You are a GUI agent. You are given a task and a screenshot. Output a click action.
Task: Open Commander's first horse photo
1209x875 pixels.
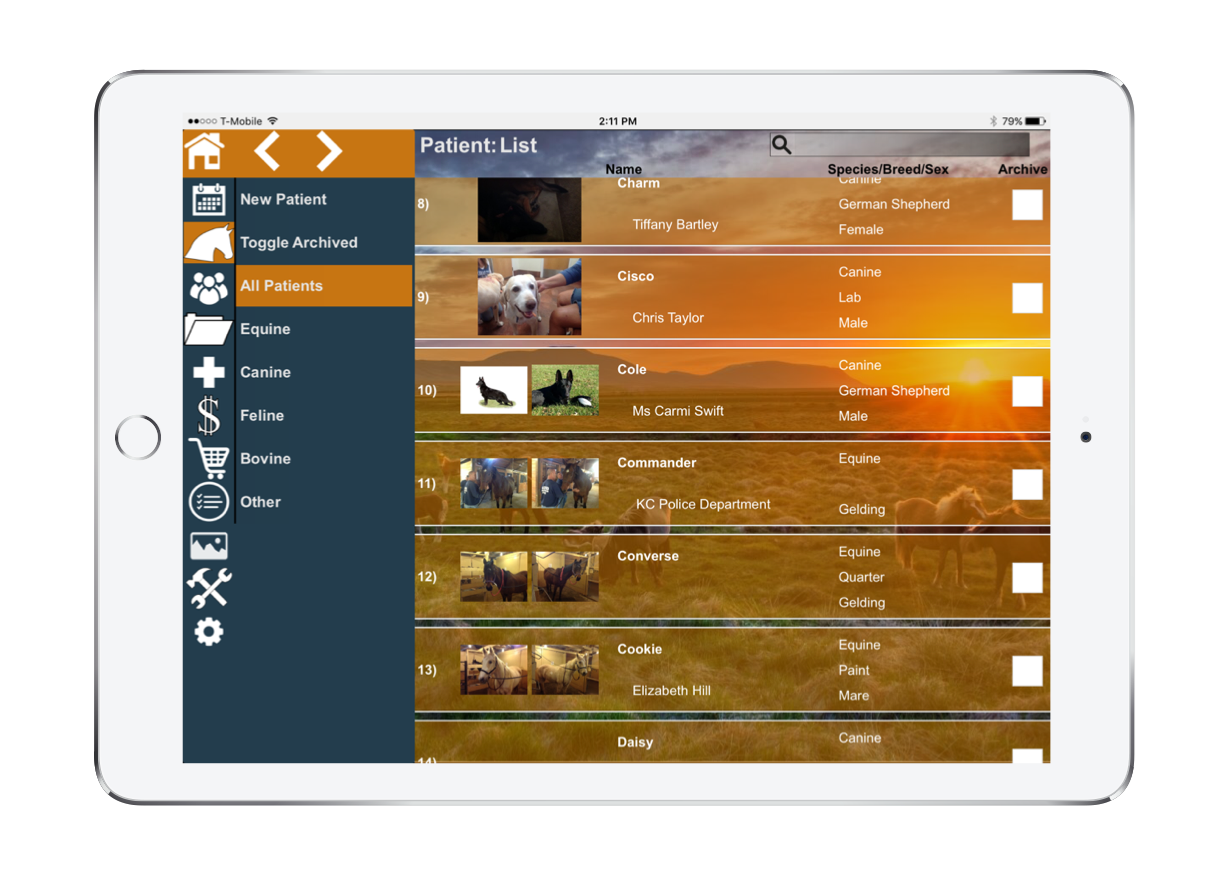point(494,483)
